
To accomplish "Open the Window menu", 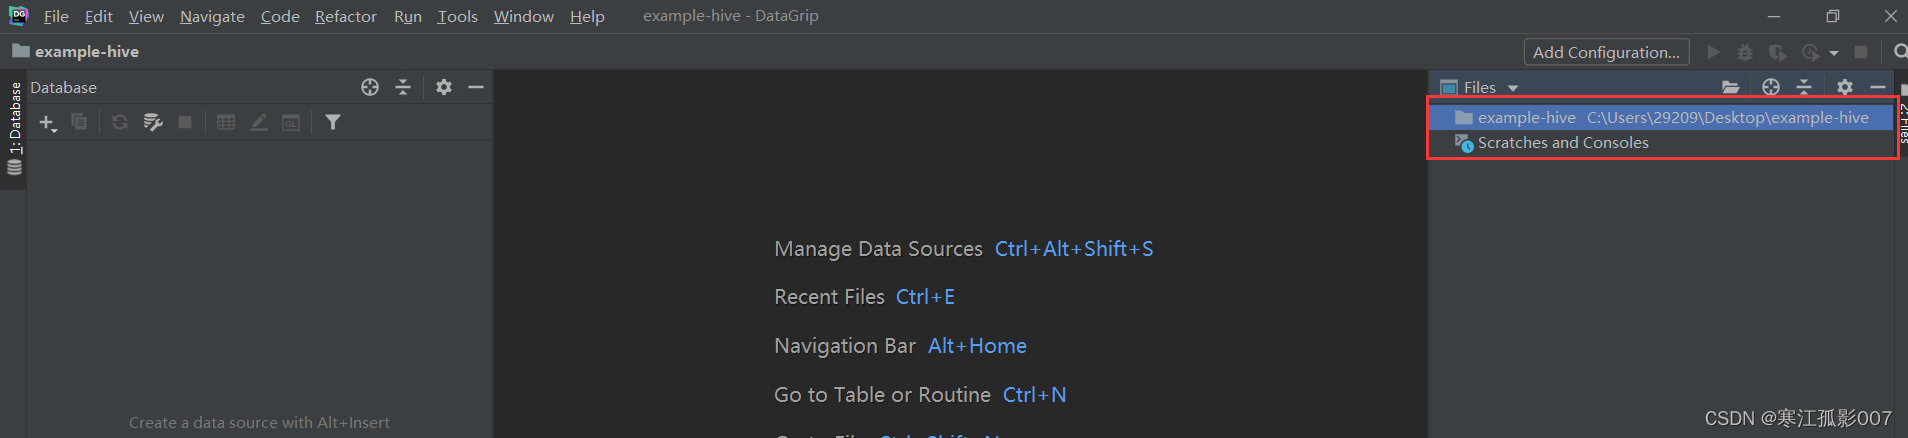I will click(x=523, y=16).
